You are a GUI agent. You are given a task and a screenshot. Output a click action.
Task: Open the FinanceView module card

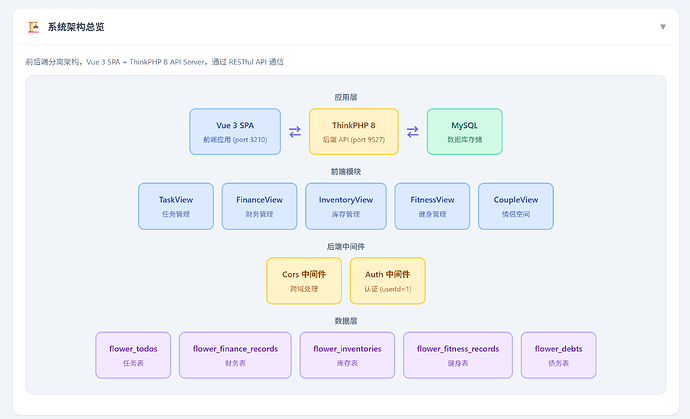tap(260, 206)
